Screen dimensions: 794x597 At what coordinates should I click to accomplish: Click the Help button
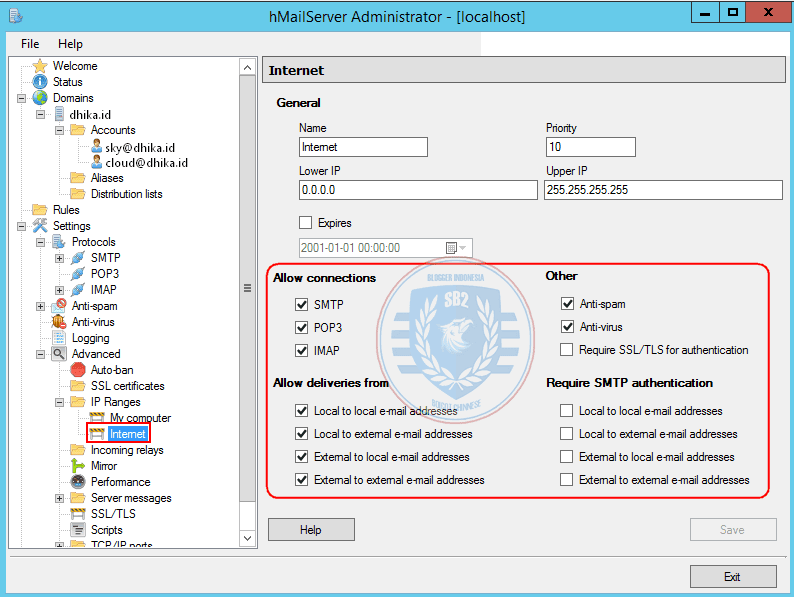click(x=311, y=530)
